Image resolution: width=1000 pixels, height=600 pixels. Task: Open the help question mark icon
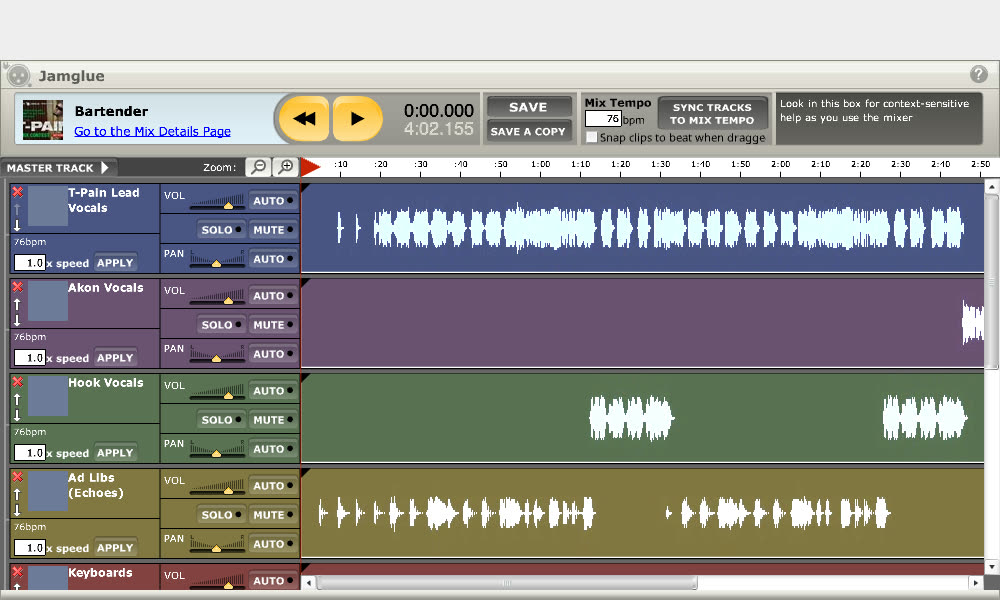[978, 75]
